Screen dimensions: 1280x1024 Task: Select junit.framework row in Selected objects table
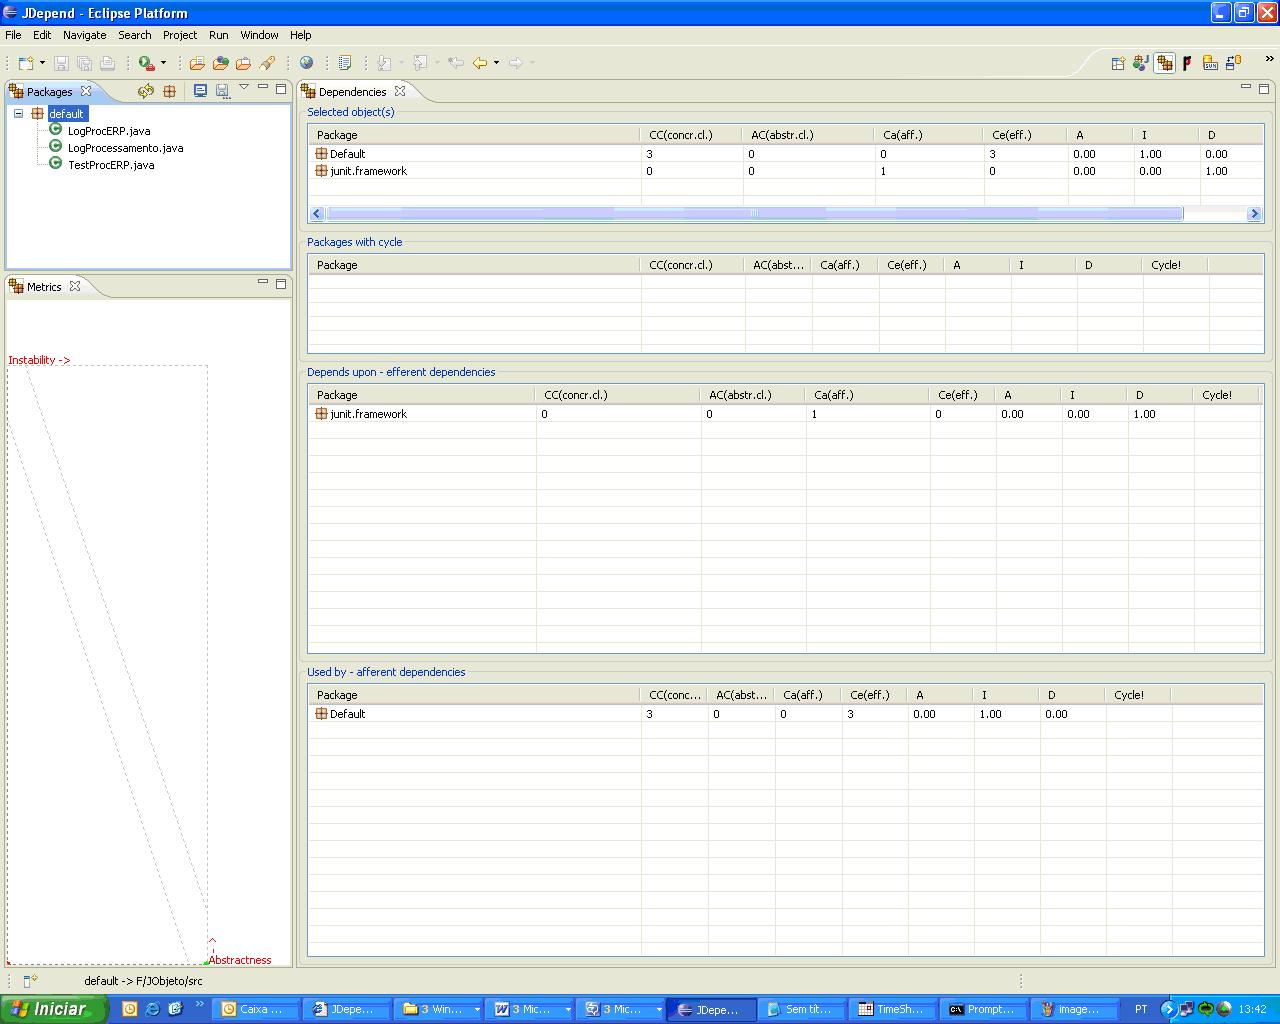(786, 171)
